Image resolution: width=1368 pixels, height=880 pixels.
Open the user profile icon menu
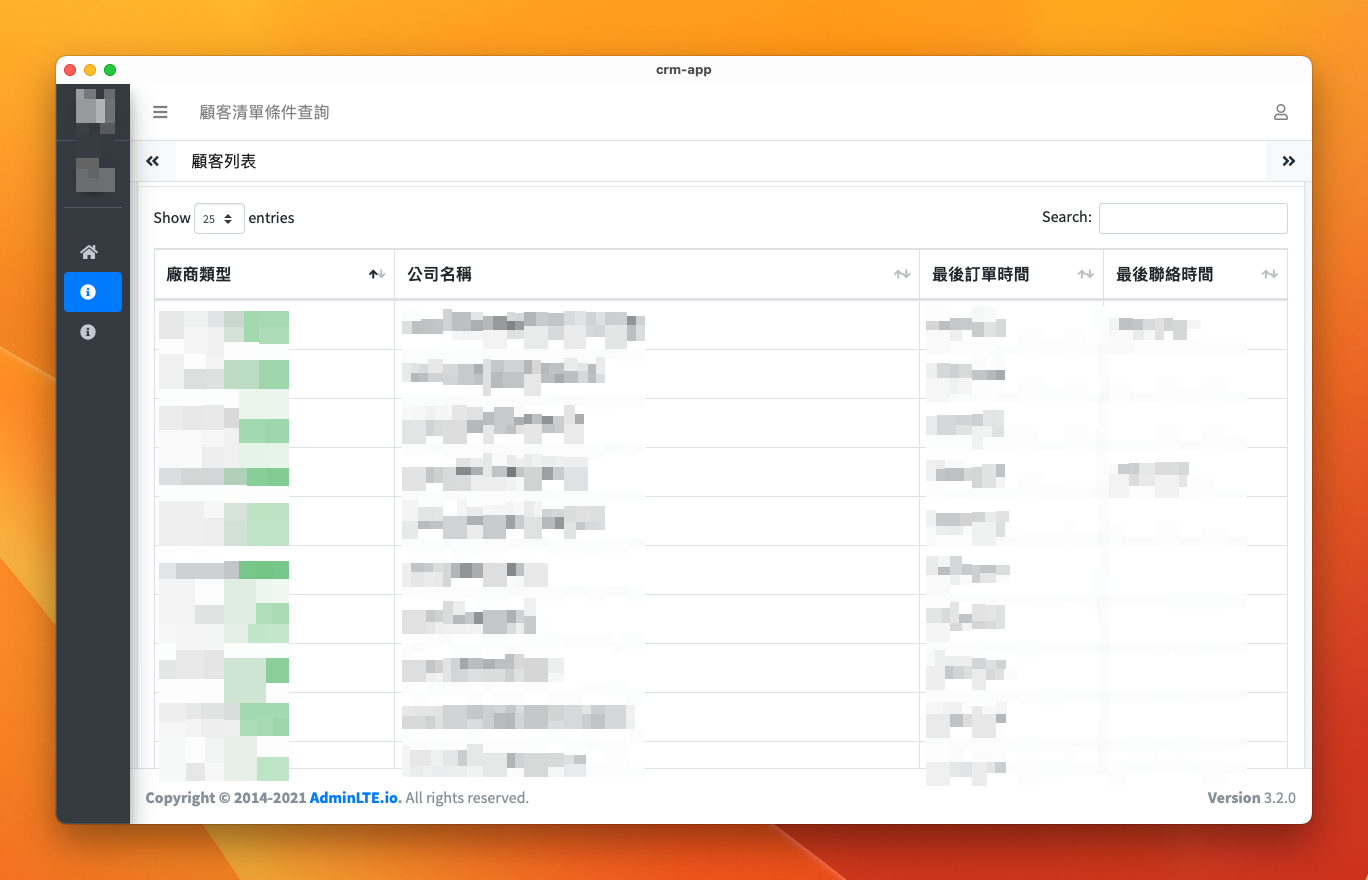[x=1280, y=112]
